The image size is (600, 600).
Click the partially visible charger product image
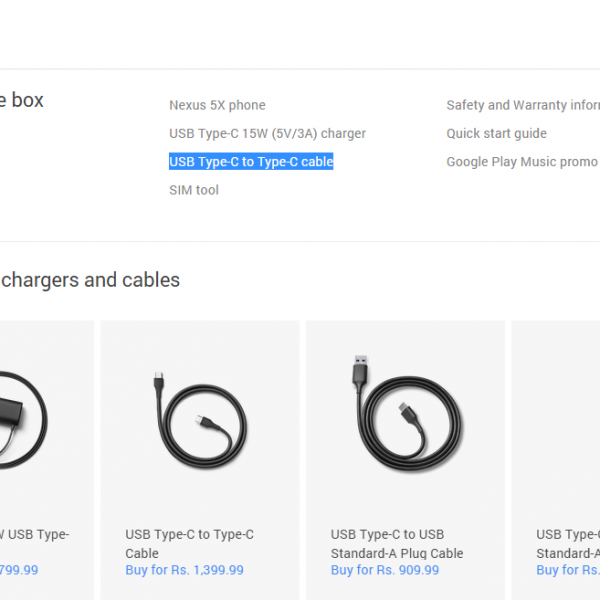pyautogui.click(x=22, y=420)
